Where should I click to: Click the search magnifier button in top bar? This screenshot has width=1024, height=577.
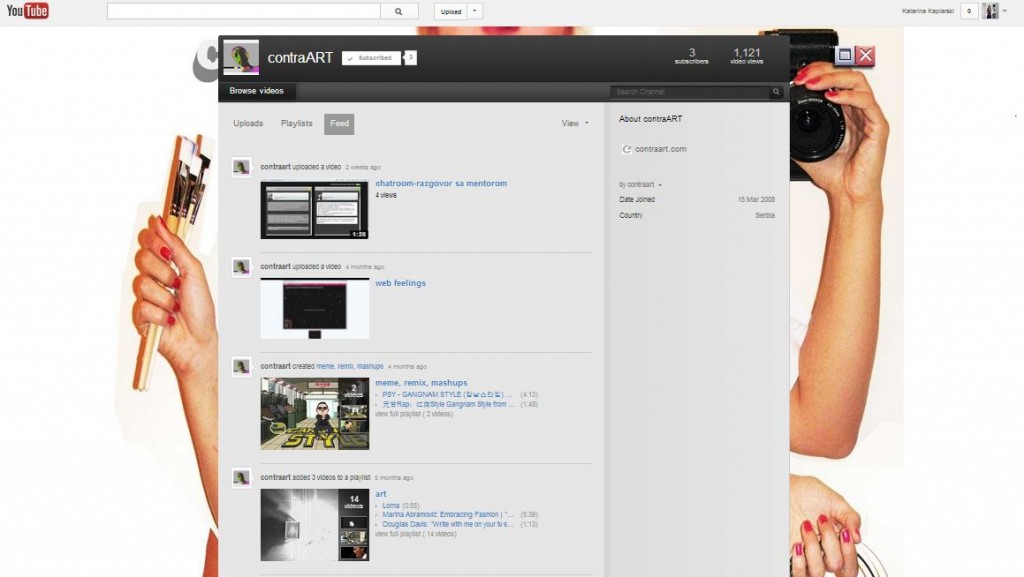399,11
